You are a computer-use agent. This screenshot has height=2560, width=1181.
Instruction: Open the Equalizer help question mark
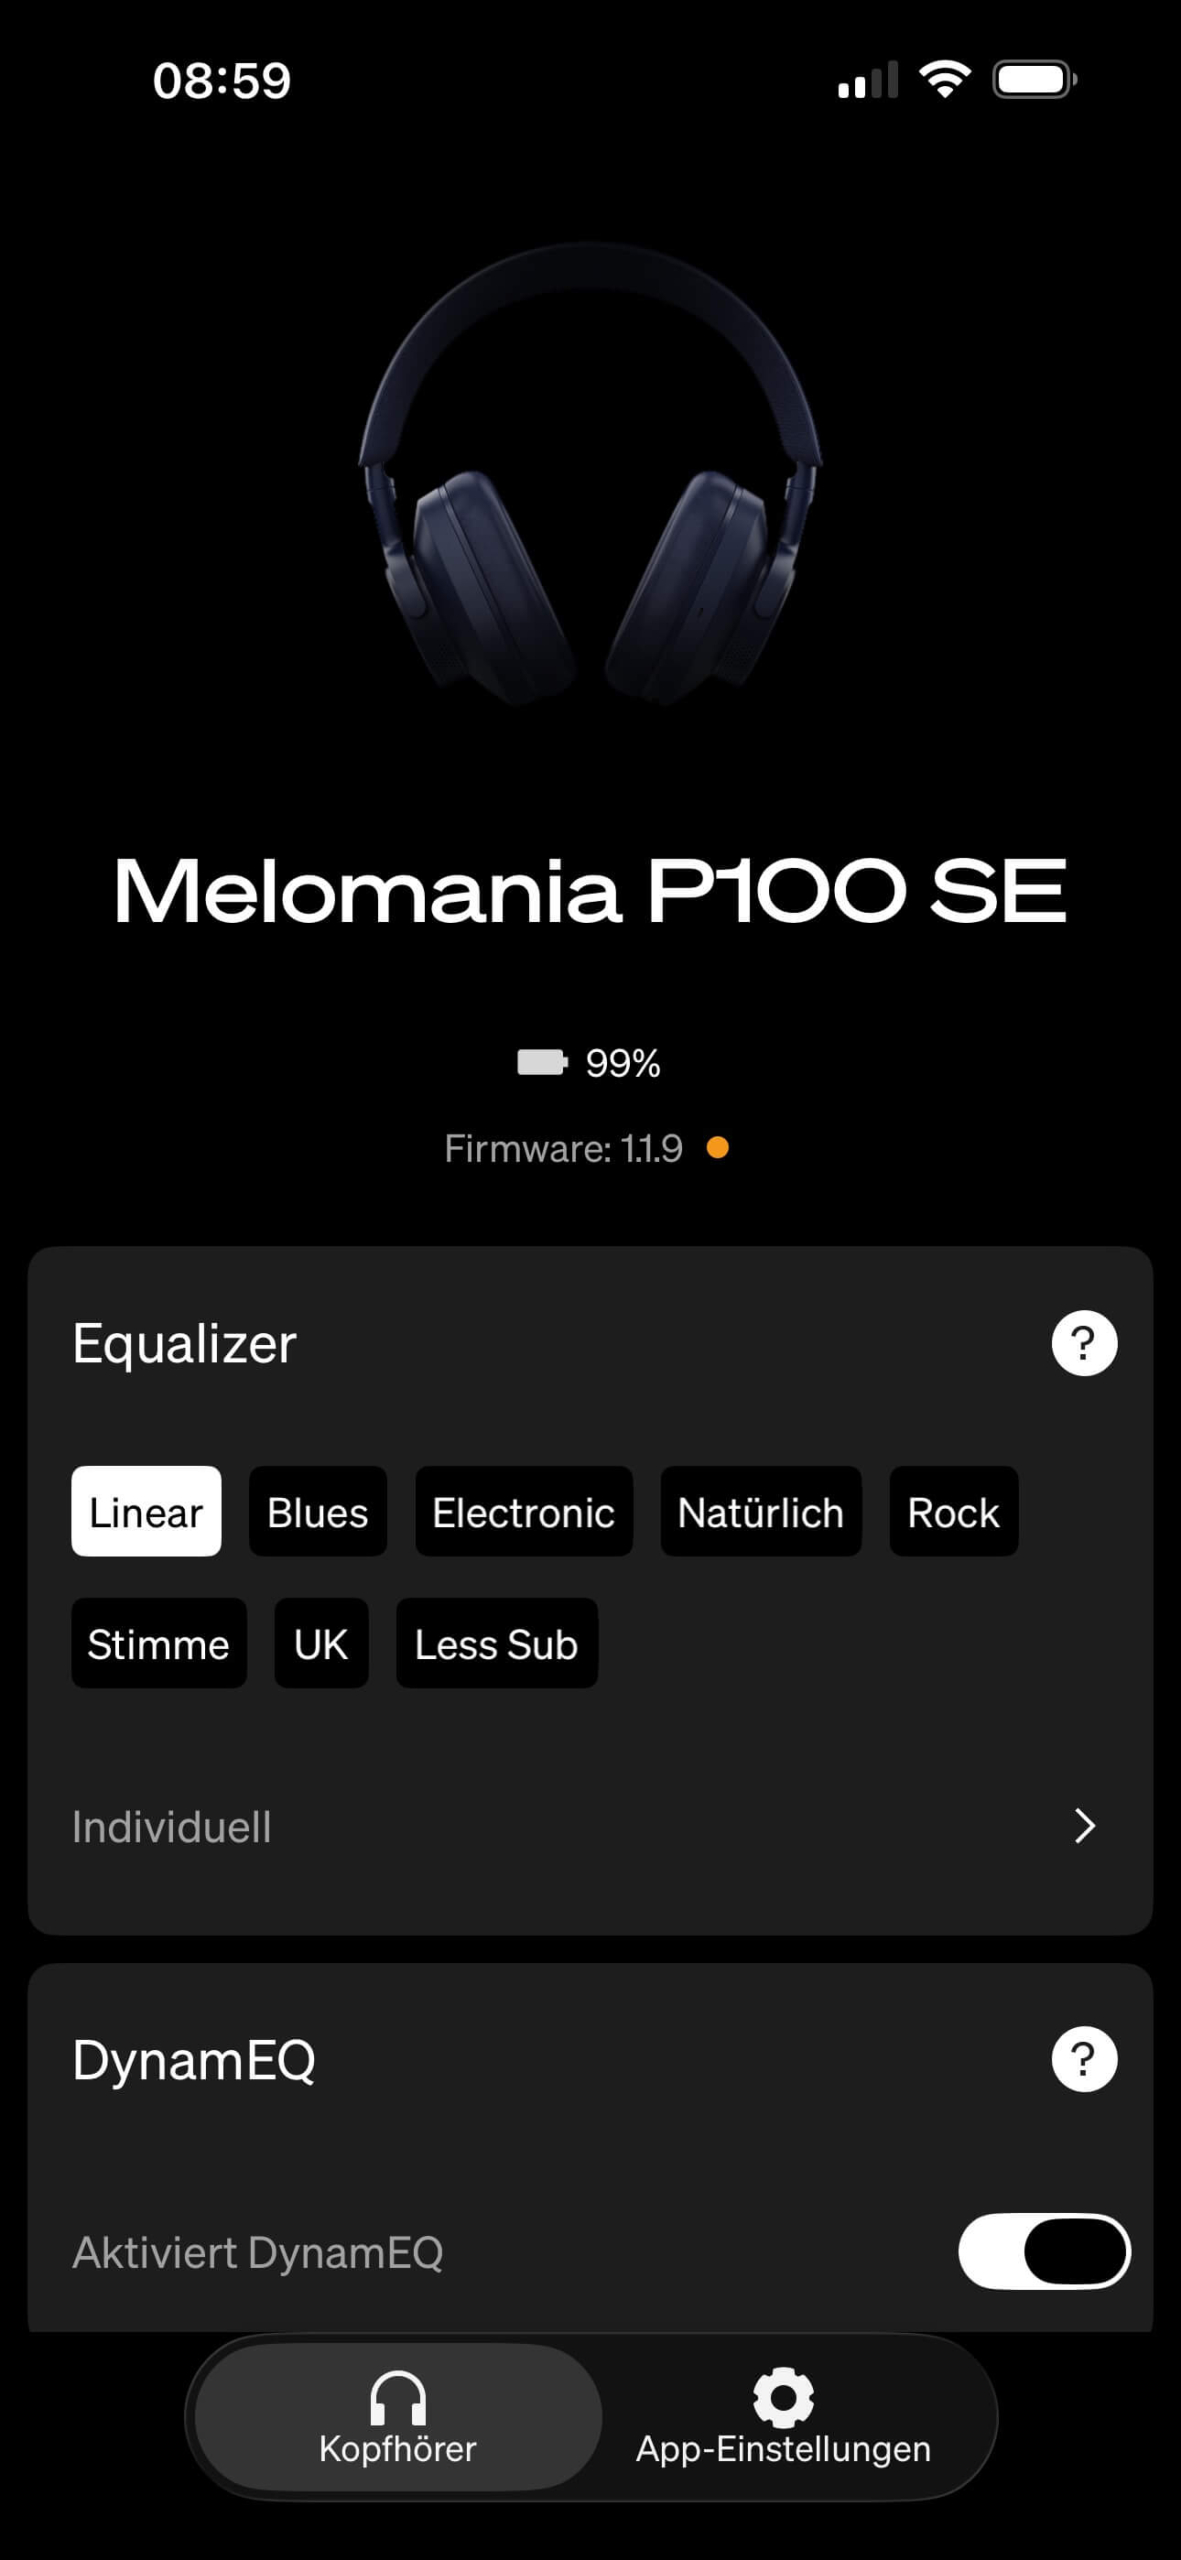[1084, 1343]
